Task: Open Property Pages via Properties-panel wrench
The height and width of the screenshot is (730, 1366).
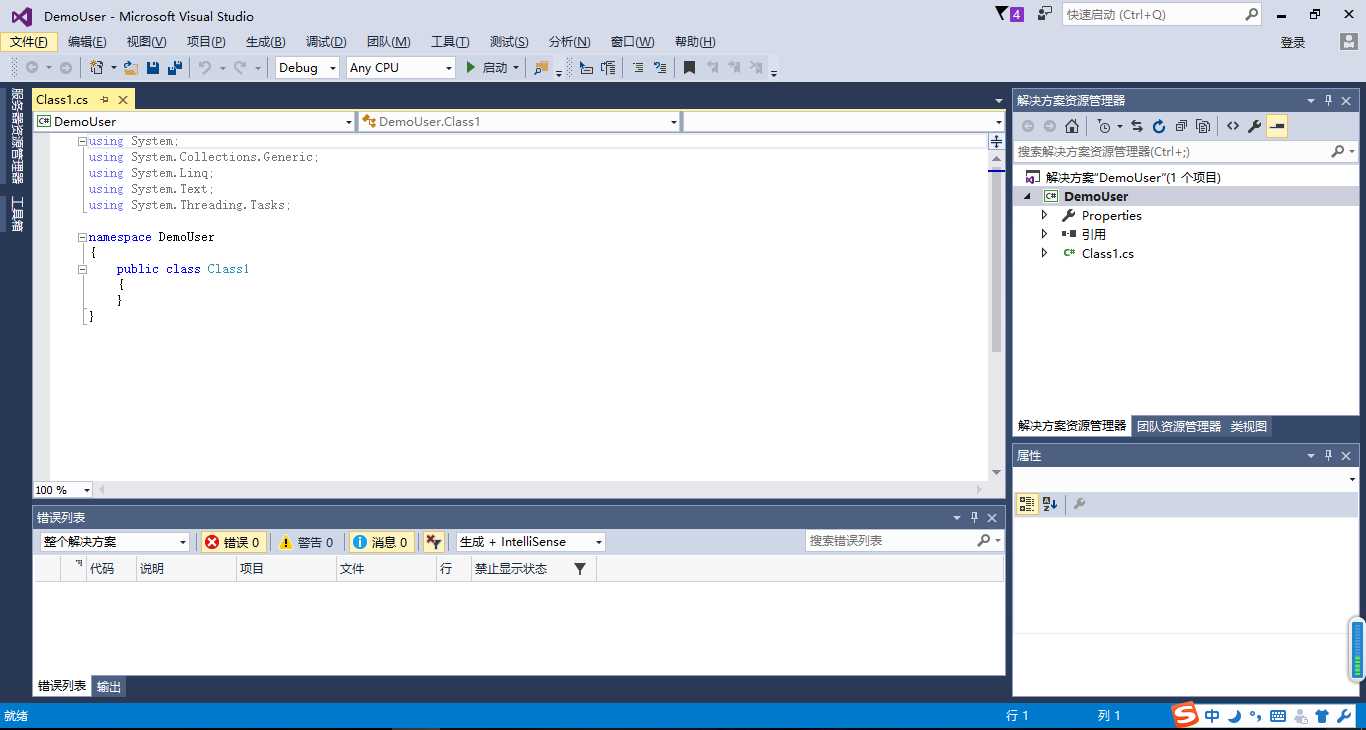Action: (x=1079, y=504)
